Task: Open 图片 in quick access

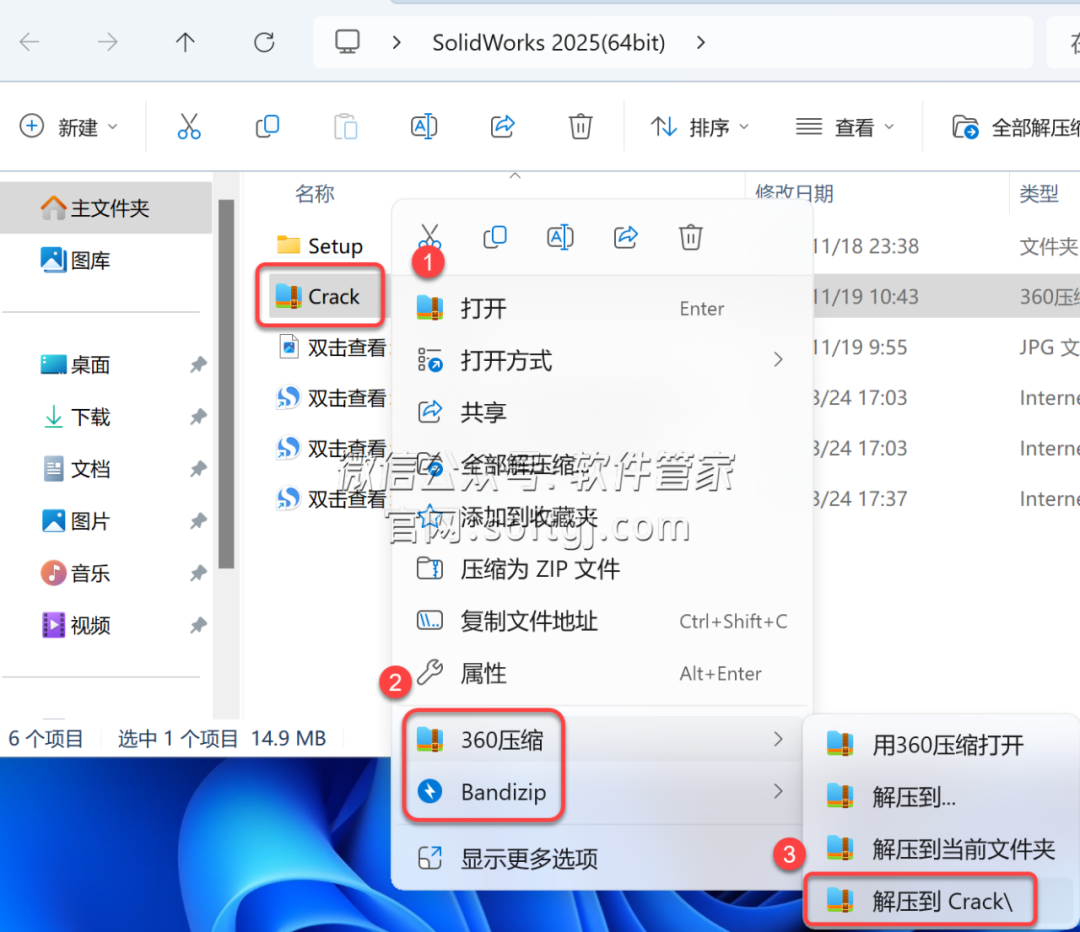Action: (76, 521)
